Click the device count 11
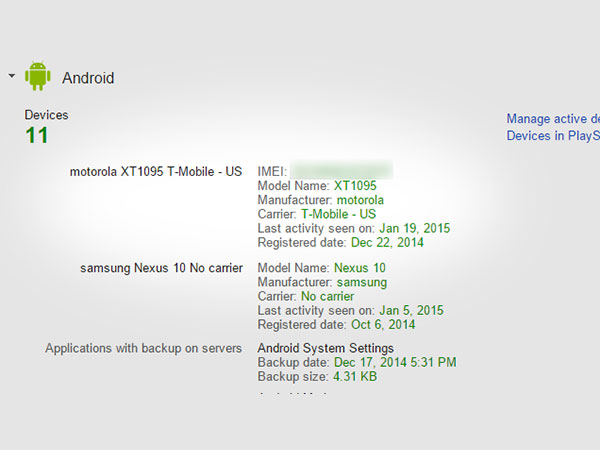The width and height of the screenshot is (600, 450). (x=37, y=135)
